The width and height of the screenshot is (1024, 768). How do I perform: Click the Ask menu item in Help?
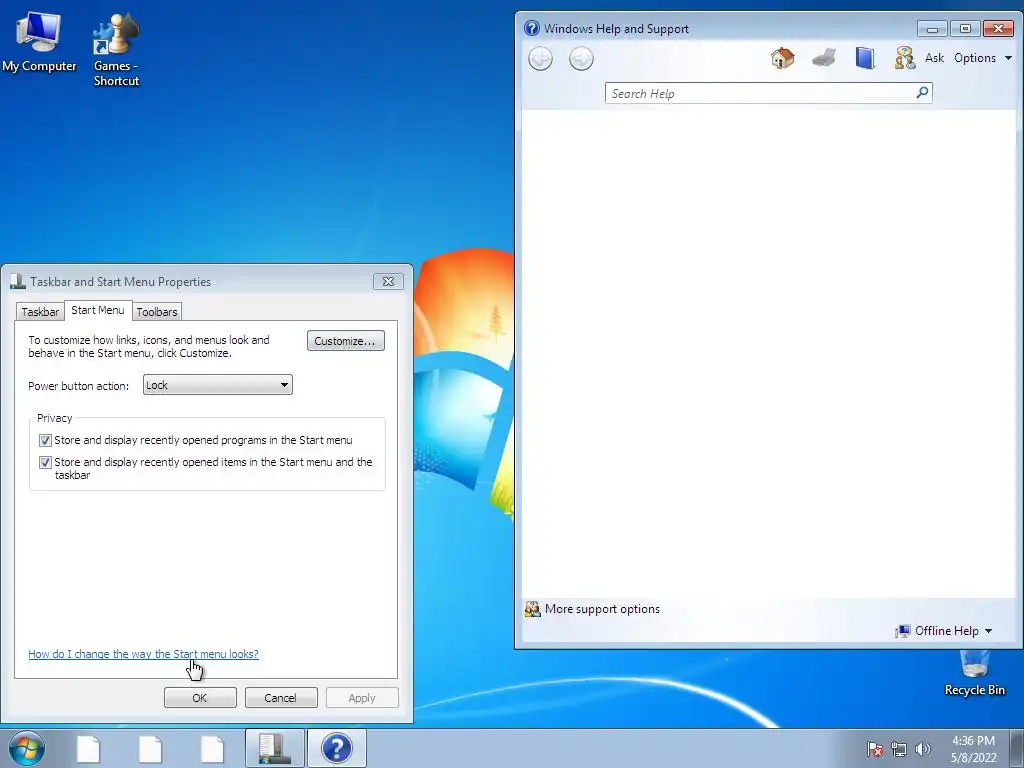point(934,58)
